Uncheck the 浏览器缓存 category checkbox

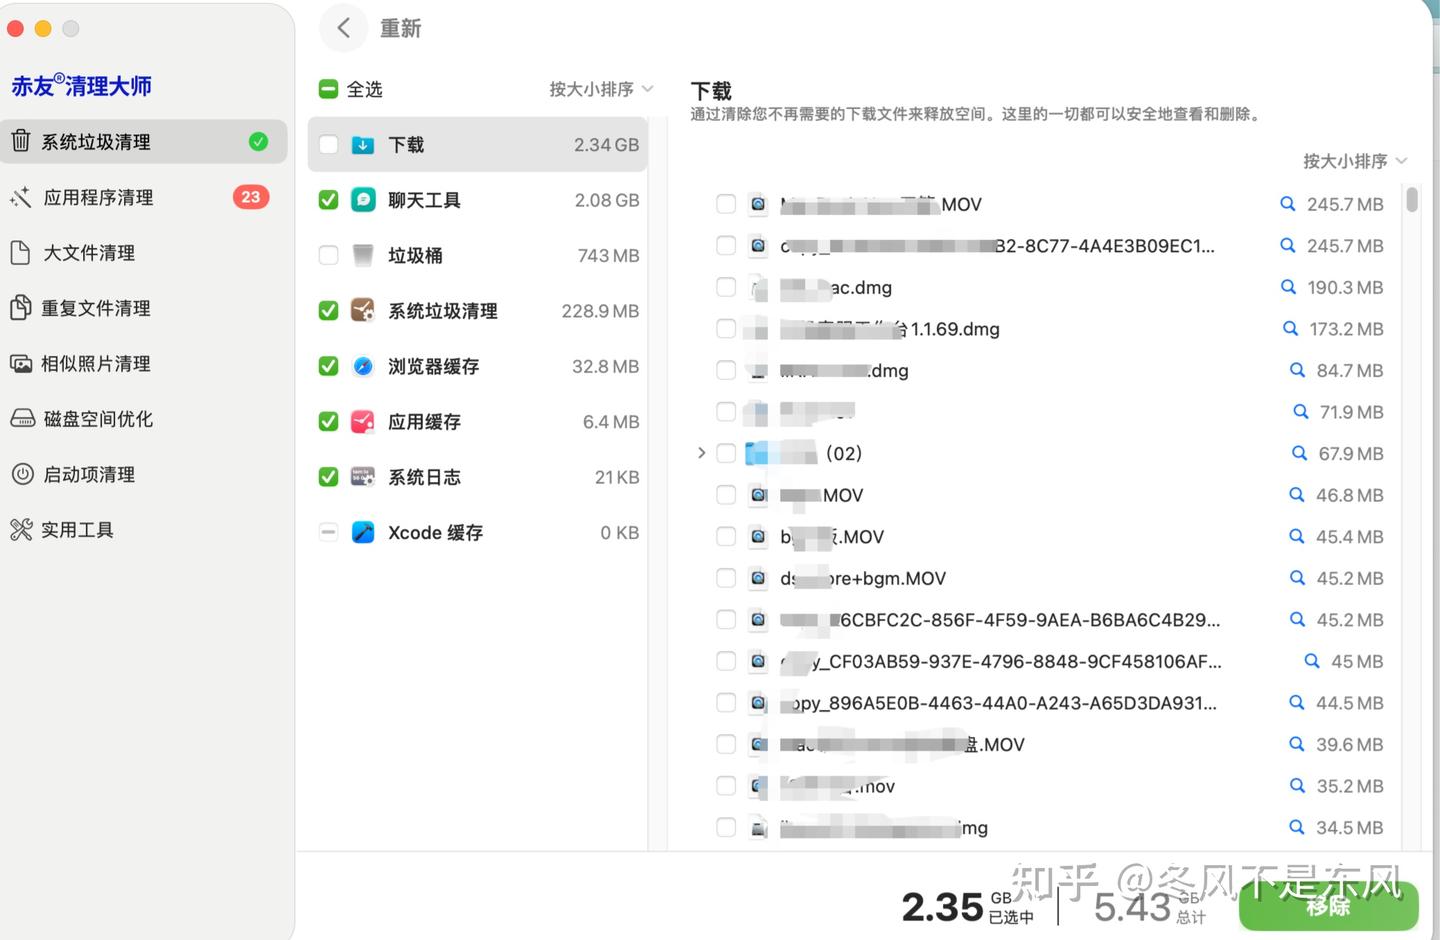tap(328, 366)
